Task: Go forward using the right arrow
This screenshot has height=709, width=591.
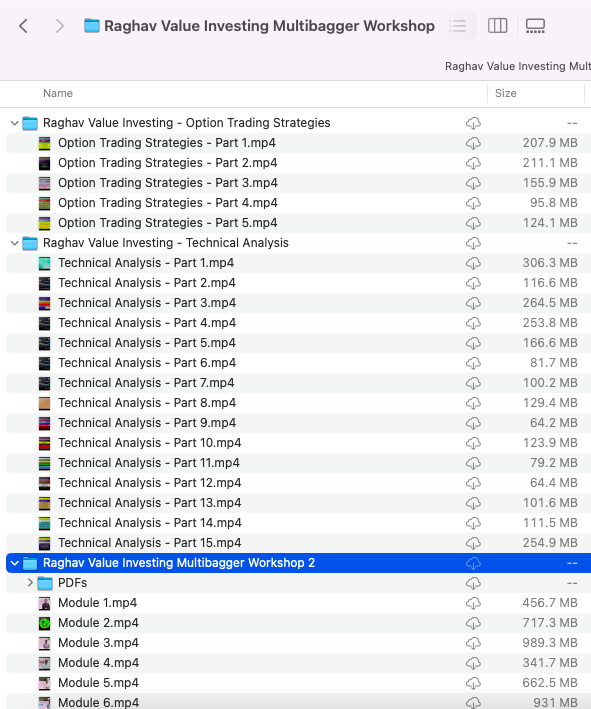Action: tap(59, 26)
